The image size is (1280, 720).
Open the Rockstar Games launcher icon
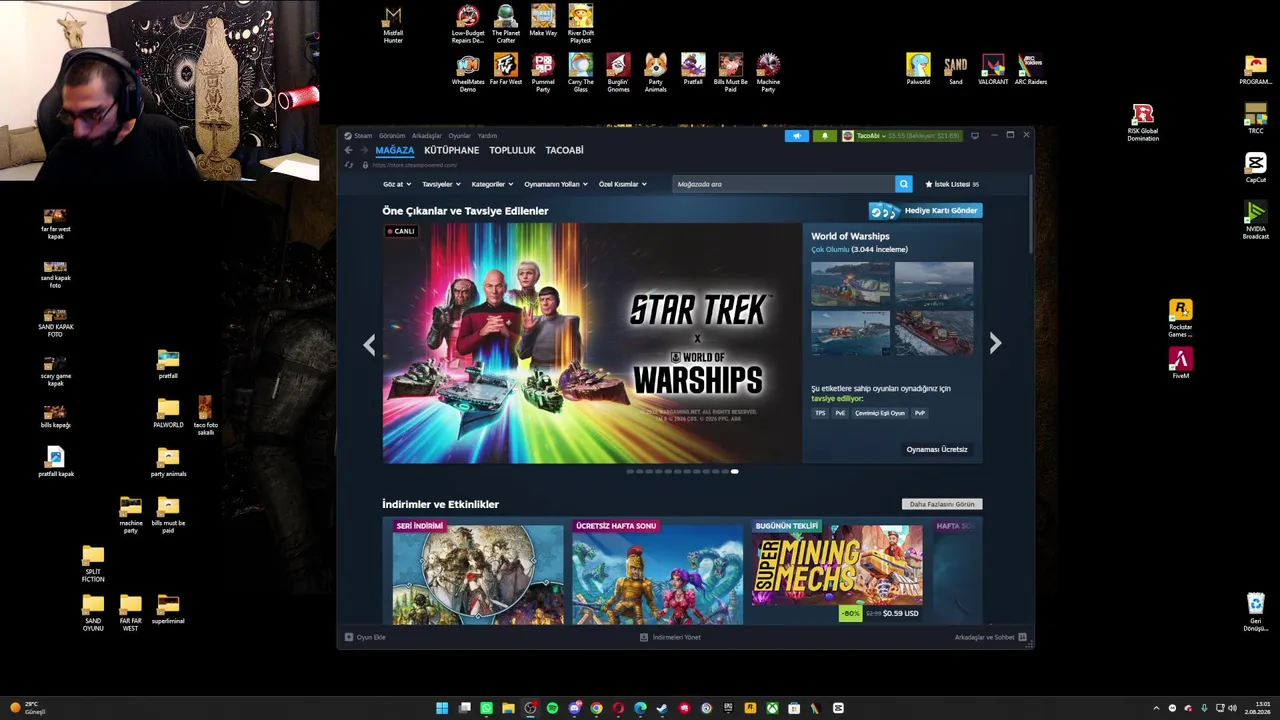pyautogui.click(x=1181, y=319)
